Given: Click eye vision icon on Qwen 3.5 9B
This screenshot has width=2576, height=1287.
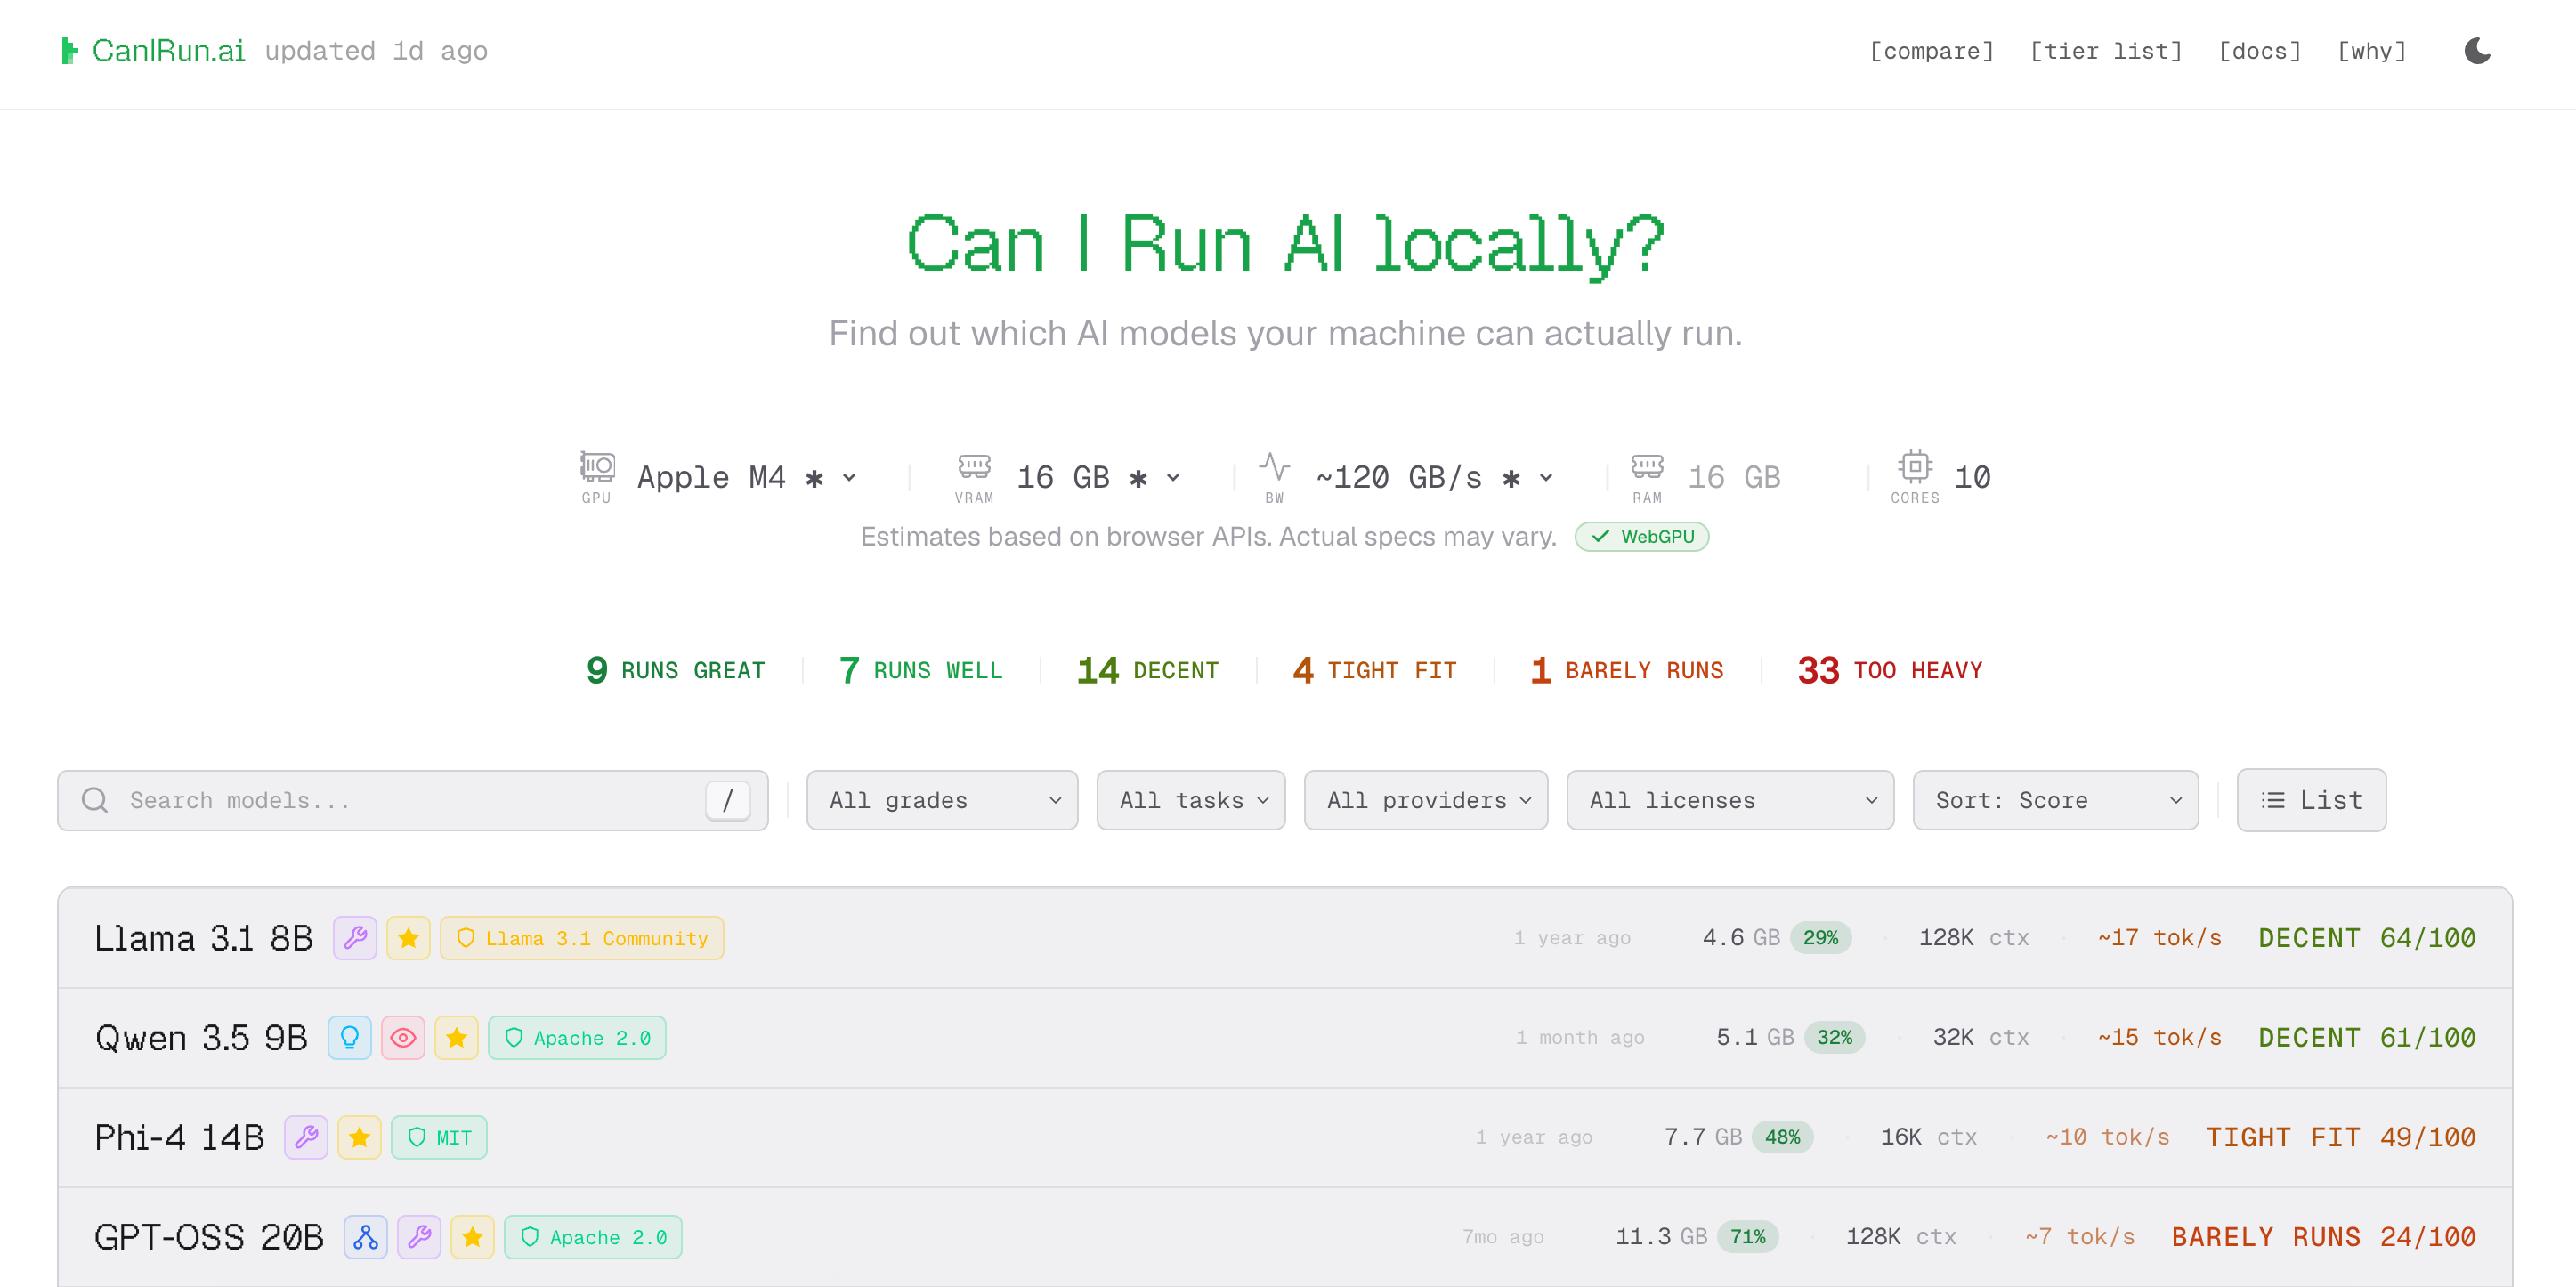Looking at the screenshot, I should (403, 1038).
